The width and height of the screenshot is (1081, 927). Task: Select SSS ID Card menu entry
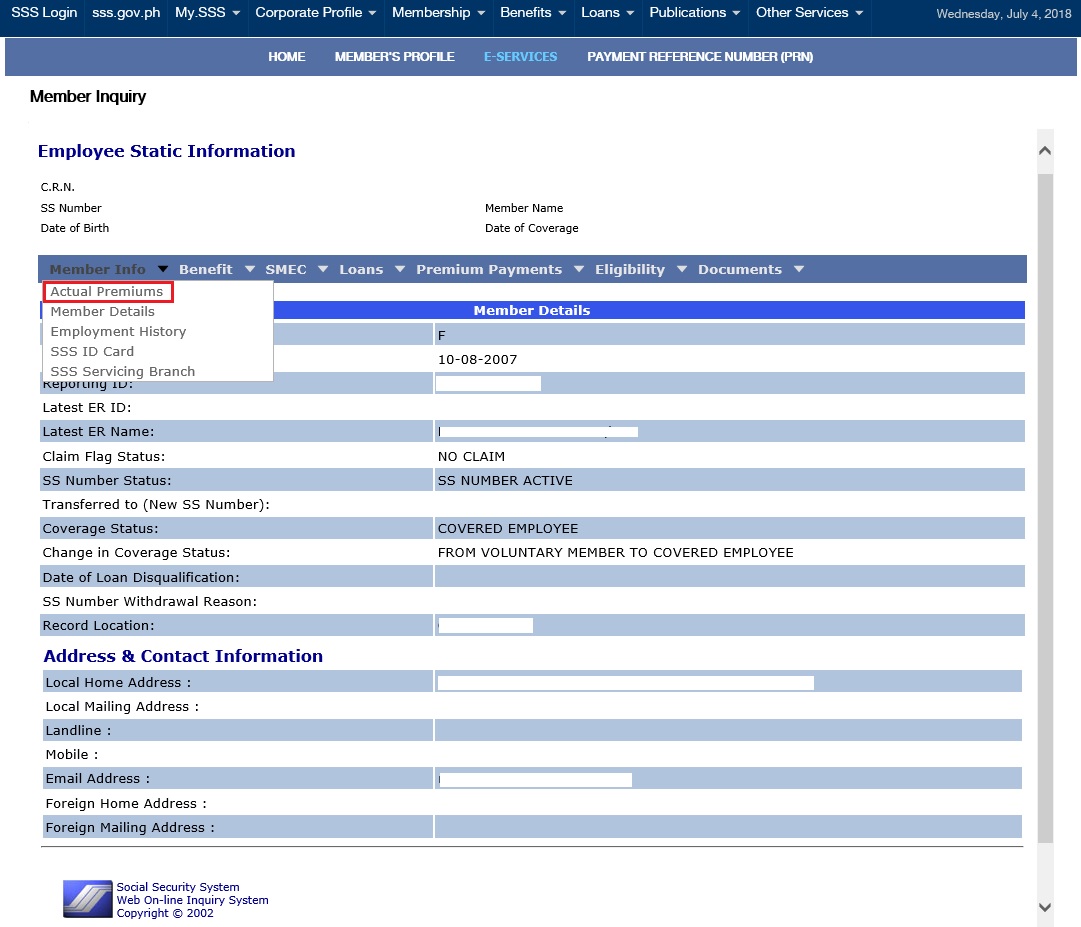(x=91, y=351)
